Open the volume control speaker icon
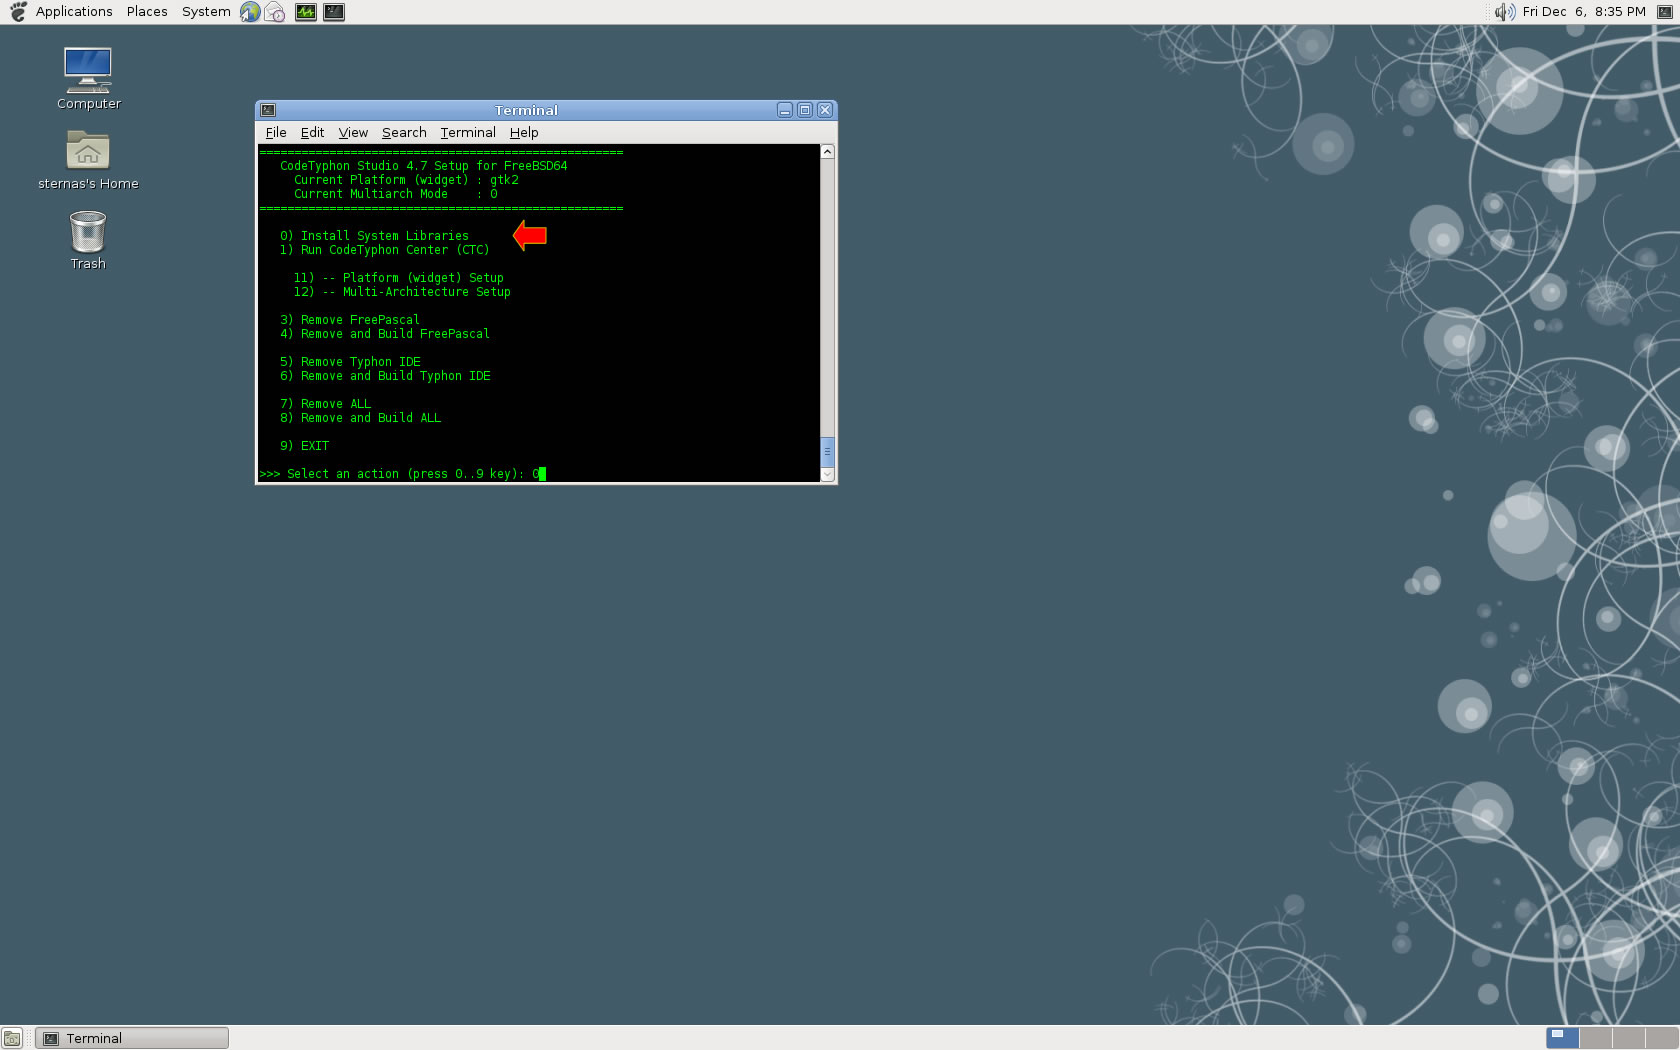The image size is (1680, 1050). pyautogui.click(x=1504, y=12)
